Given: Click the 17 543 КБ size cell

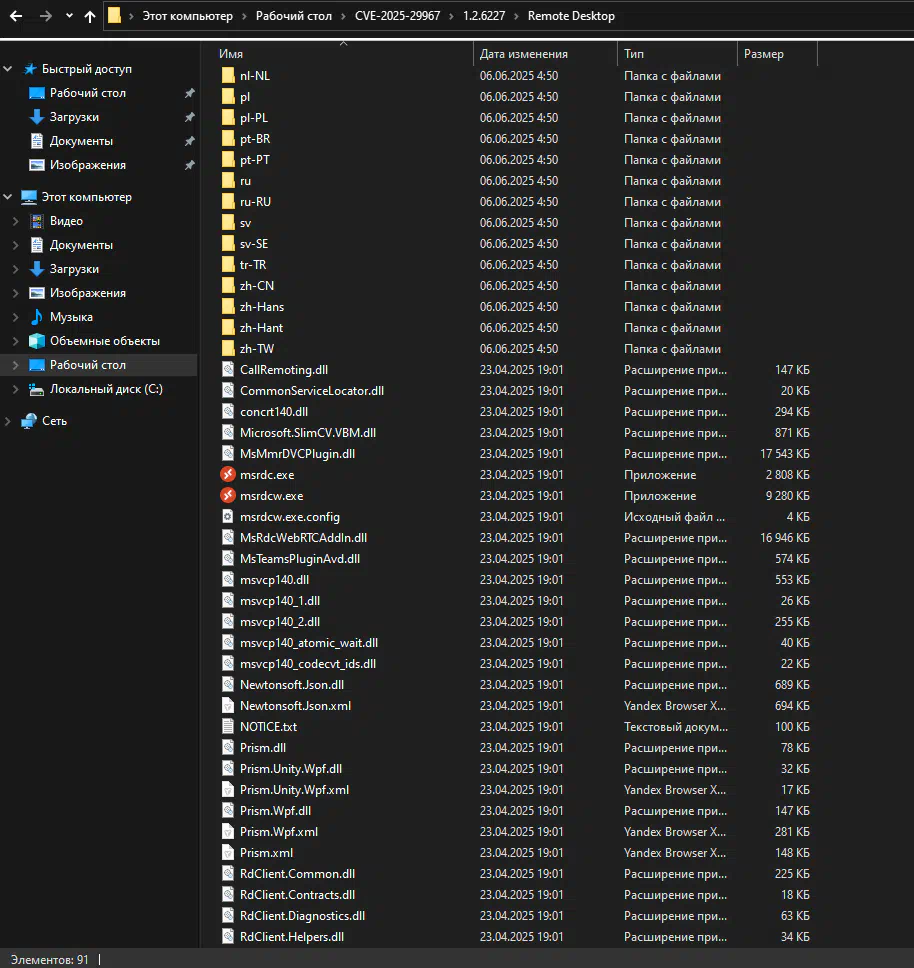Looking at the screenshot, I should [x=784, y=453].
